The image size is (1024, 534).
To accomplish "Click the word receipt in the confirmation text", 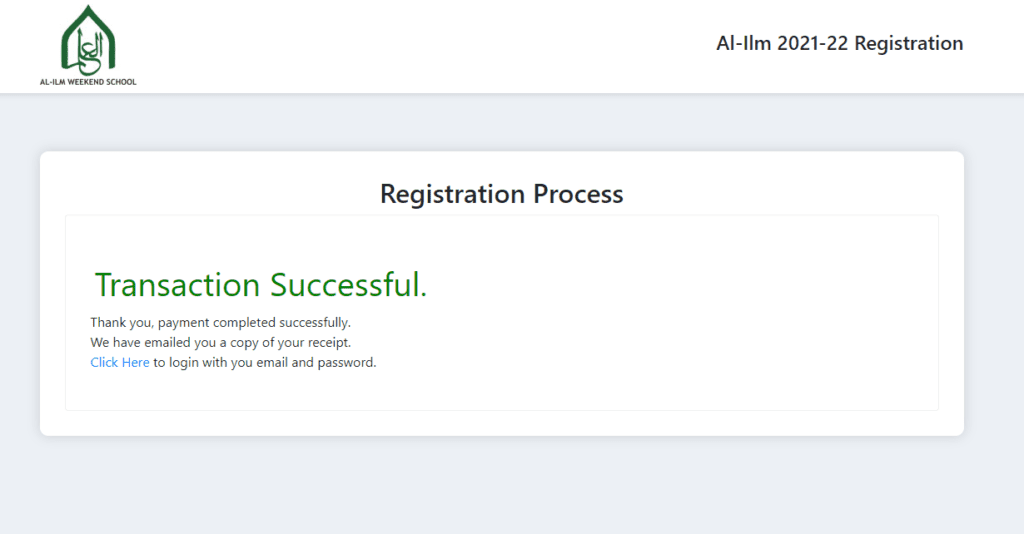I will tap(329, 343).
